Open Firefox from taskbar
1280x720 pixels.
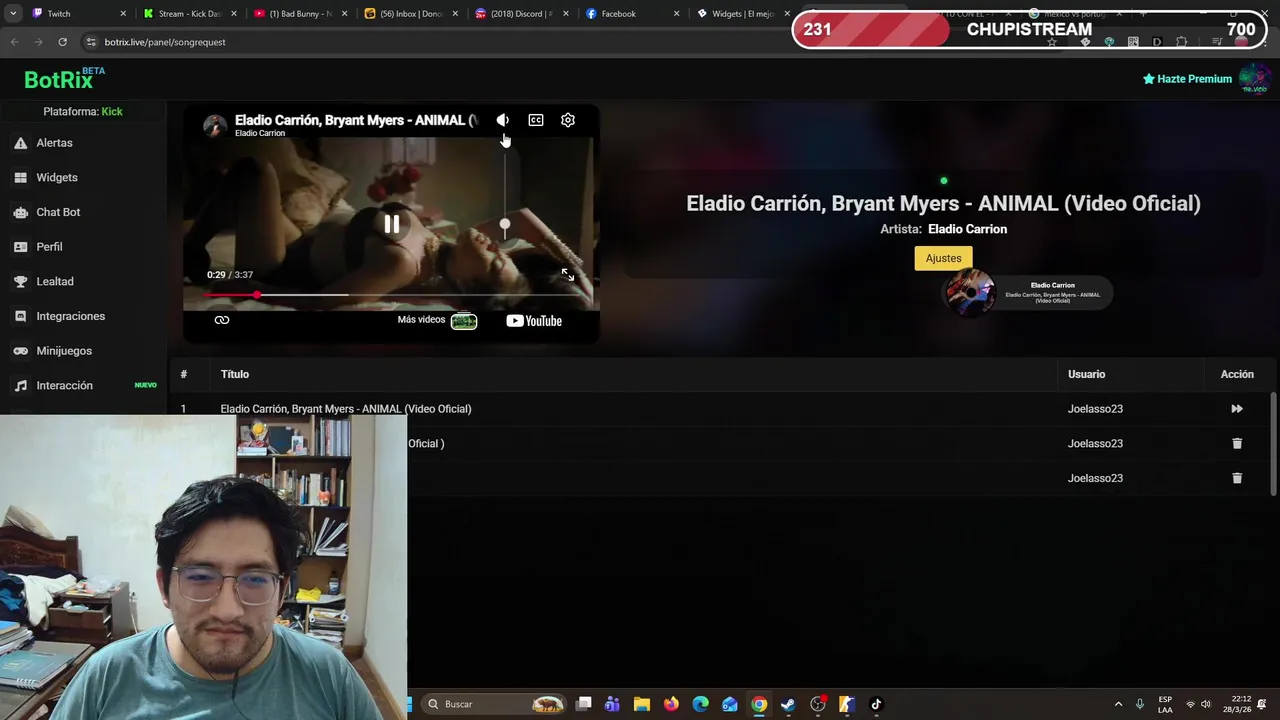[671, 704]
